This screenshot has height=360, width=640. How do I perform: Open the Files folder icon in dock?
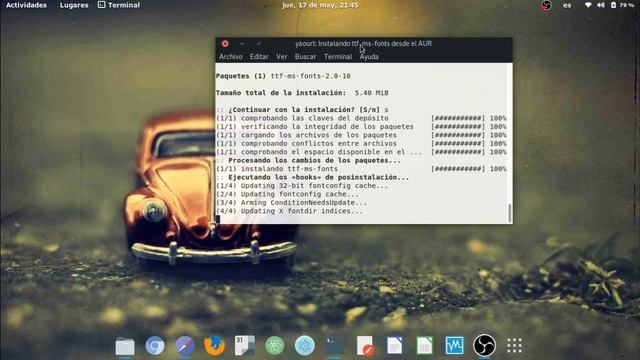[x=124, y=346]
